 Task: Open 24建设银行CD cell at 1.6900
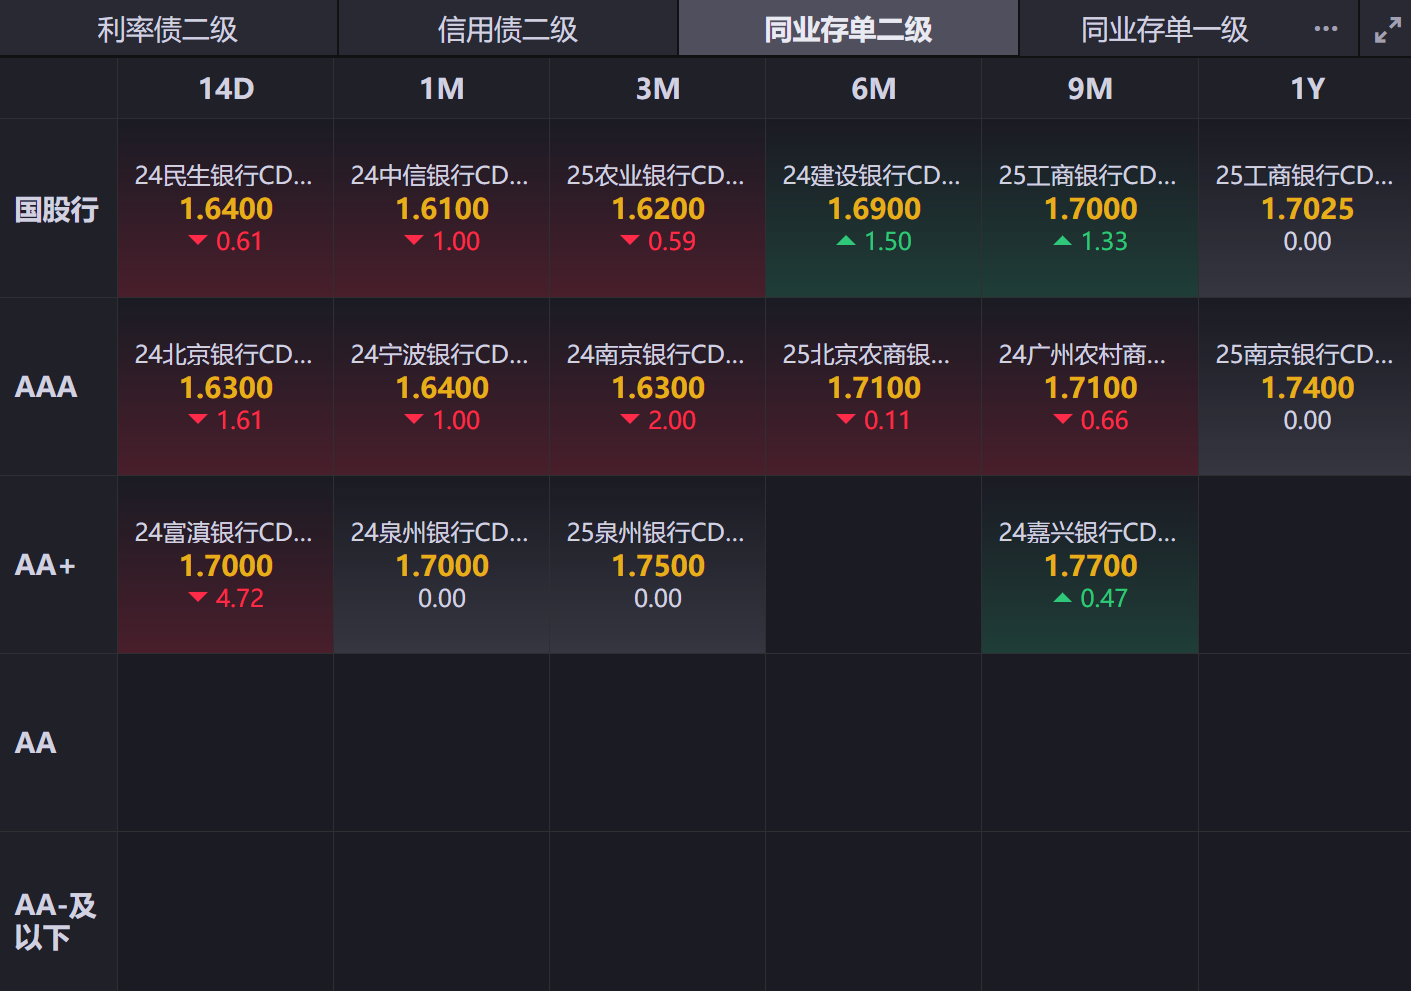click(874, 209)
